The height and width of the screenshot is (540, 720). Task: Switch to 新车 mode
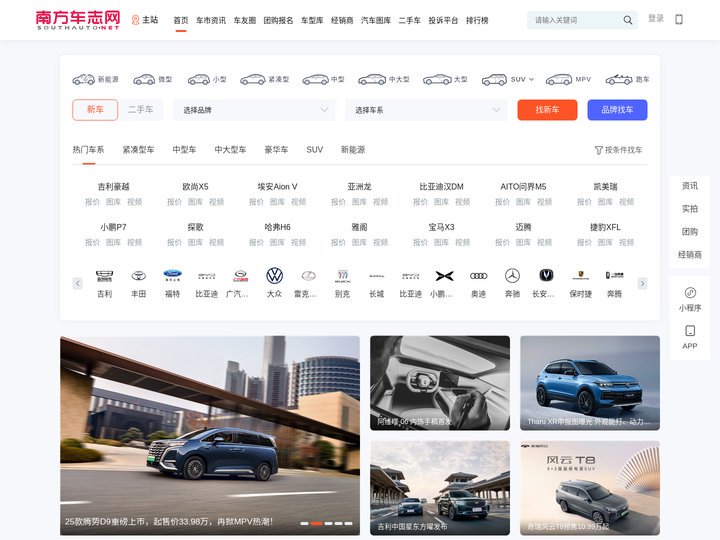coord(95,110)
